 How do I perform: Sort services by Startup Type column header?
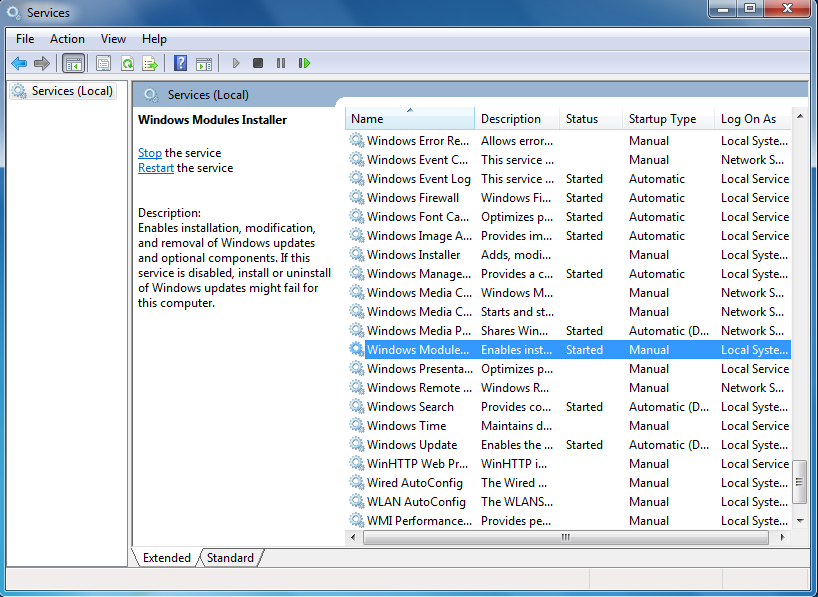(x=662, y=119)
